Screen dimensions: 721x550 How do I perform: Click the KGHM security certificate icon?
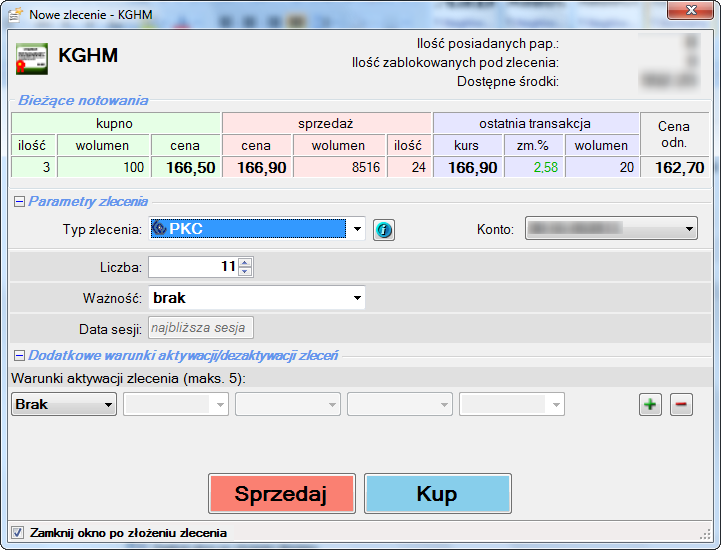32,59
